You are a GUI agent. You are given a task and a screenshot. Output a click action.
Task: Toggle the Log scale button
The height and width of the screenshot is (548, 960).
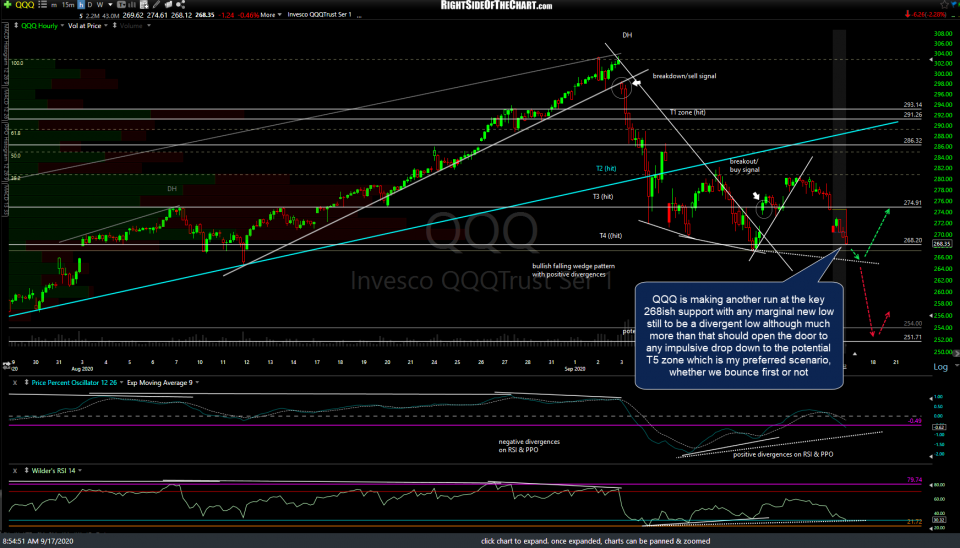(940, 367)
